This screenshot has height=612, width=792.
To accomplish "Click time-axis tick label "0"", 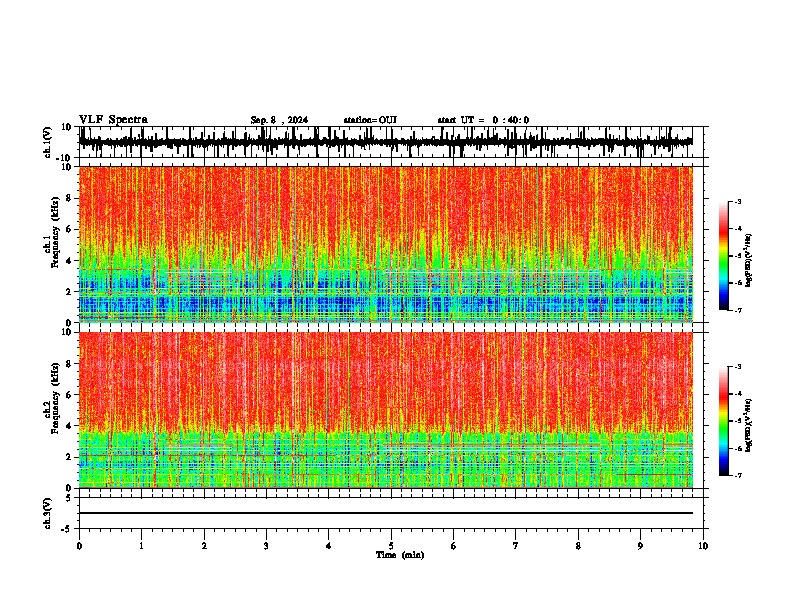I will point(79,546).
